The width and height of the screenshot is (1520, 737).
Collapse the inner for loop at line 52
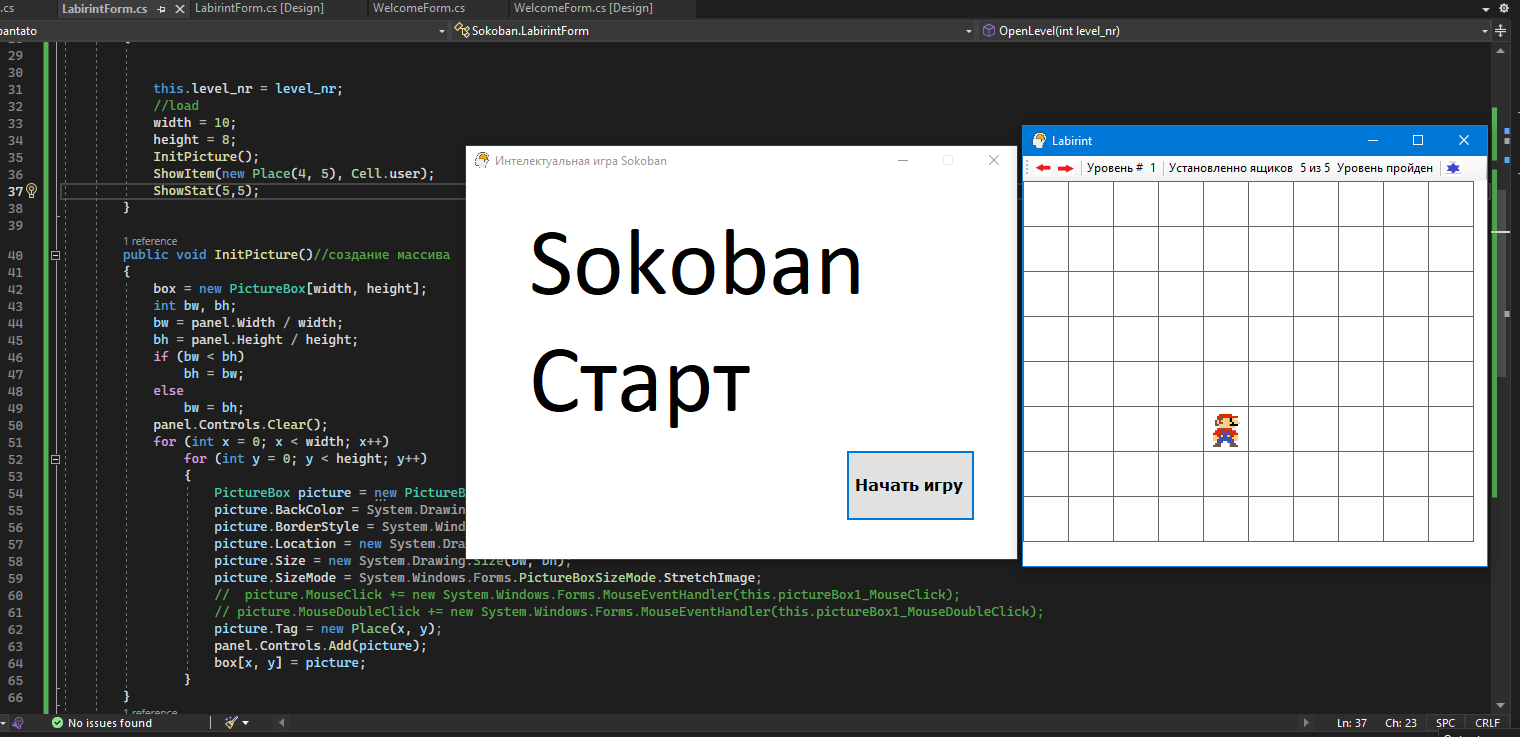pos(55,459)
